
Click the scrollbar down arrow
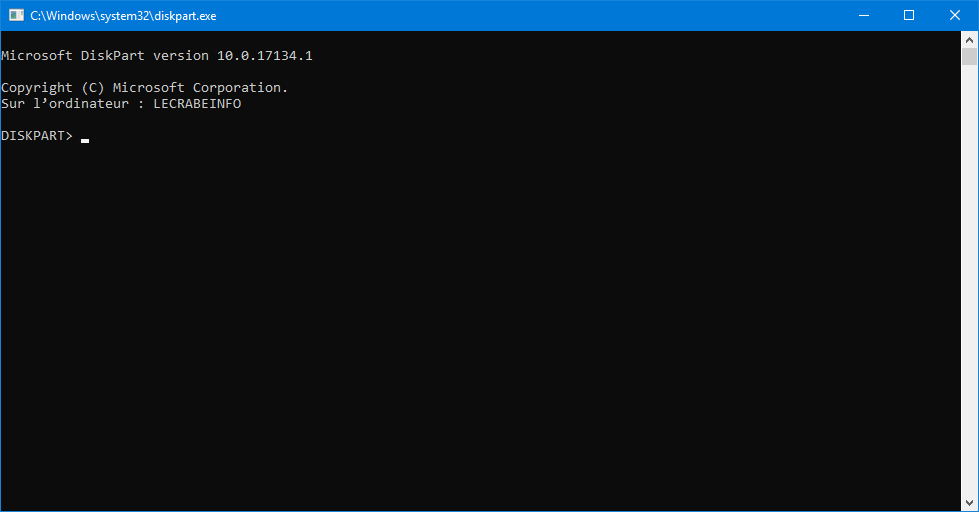tap(970, 503)
